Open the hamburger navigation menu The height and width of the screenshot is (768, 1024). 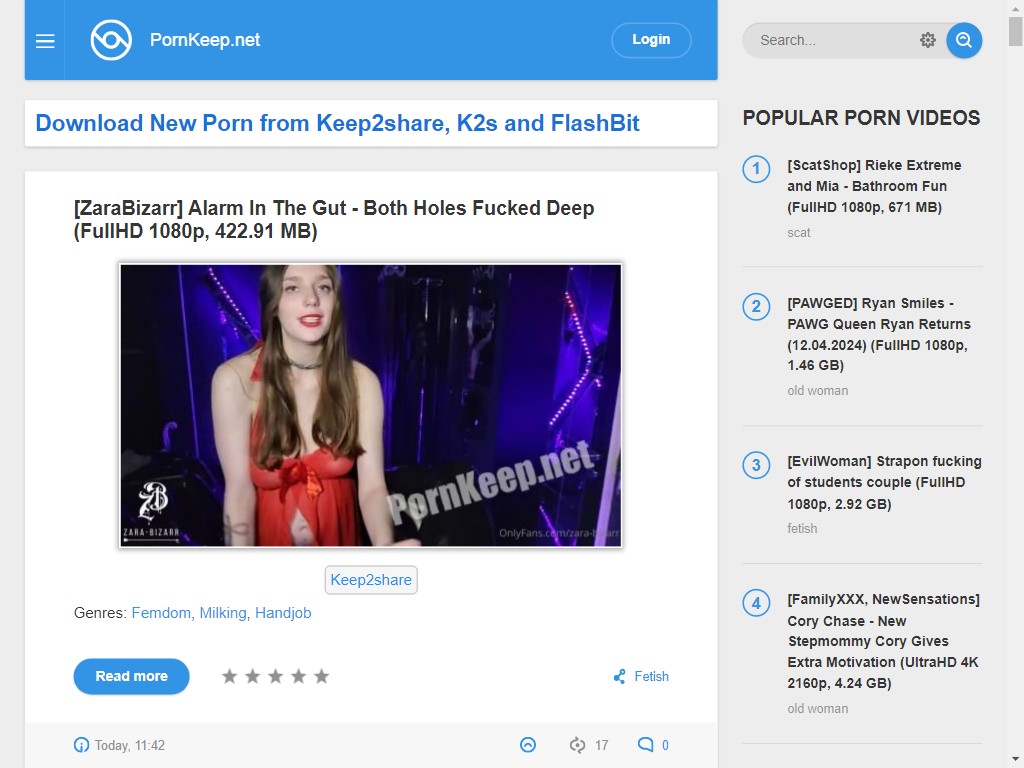(45, 41)
